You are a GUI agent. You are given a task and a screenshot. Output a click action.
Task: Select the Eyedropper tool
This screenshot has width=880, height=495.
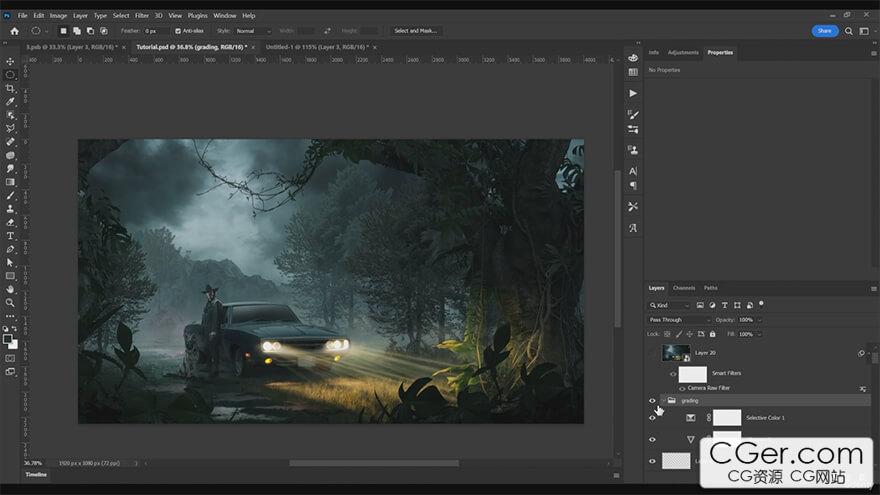coord(10,102)
